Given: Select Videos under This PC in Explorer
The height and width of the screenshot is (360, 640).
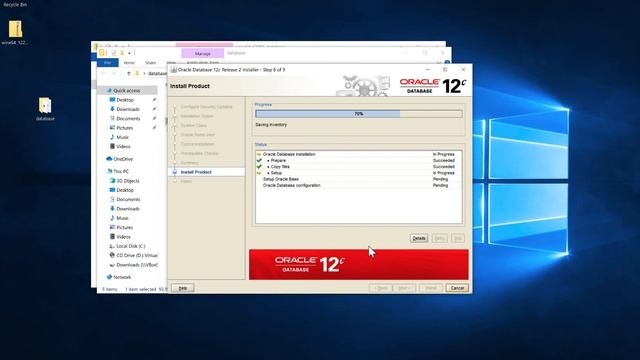Looking at the screenshot, I should (x=123, y=237).
